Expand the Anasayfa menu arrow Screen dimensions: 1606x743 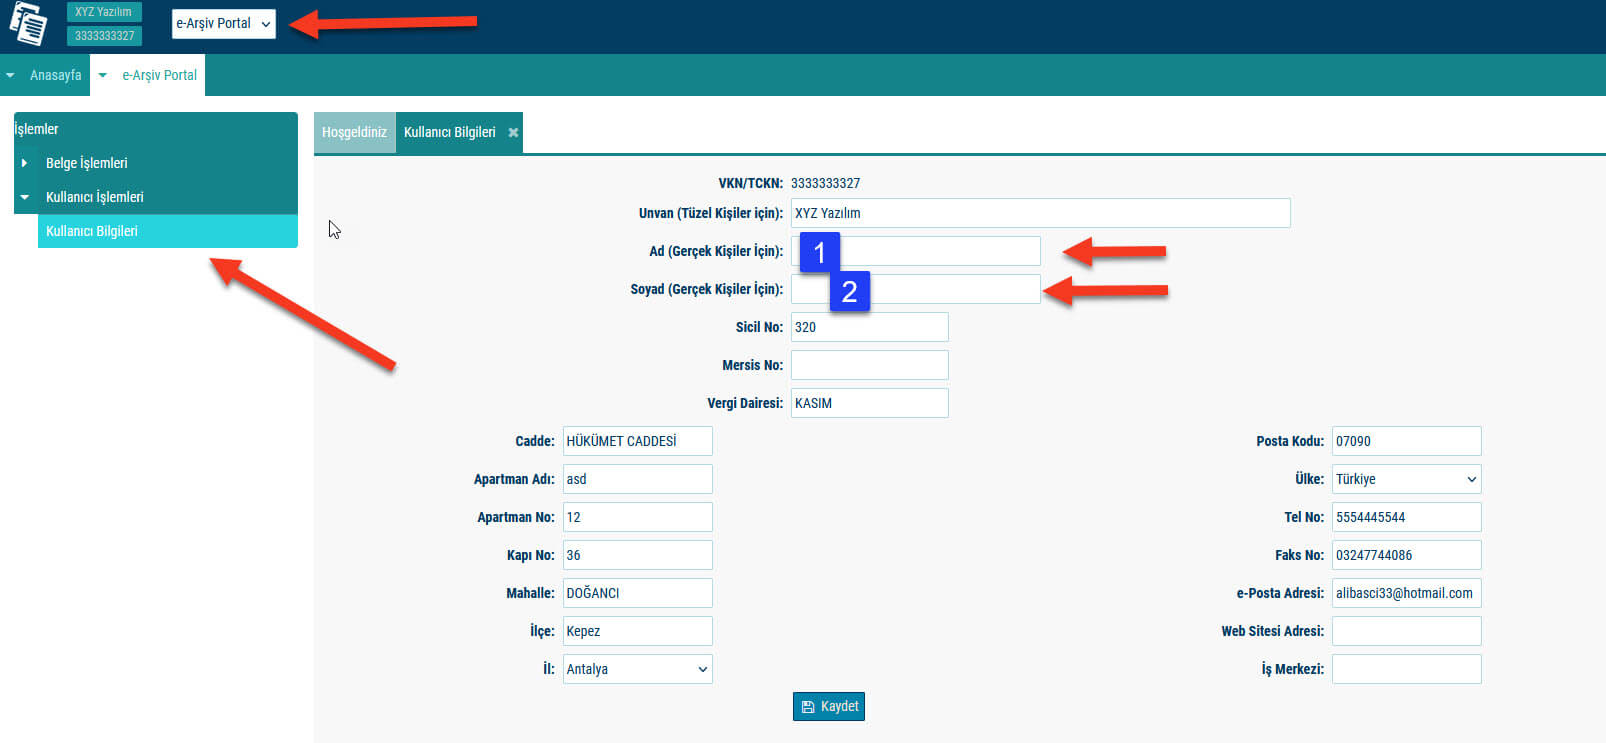coord(10,75)
